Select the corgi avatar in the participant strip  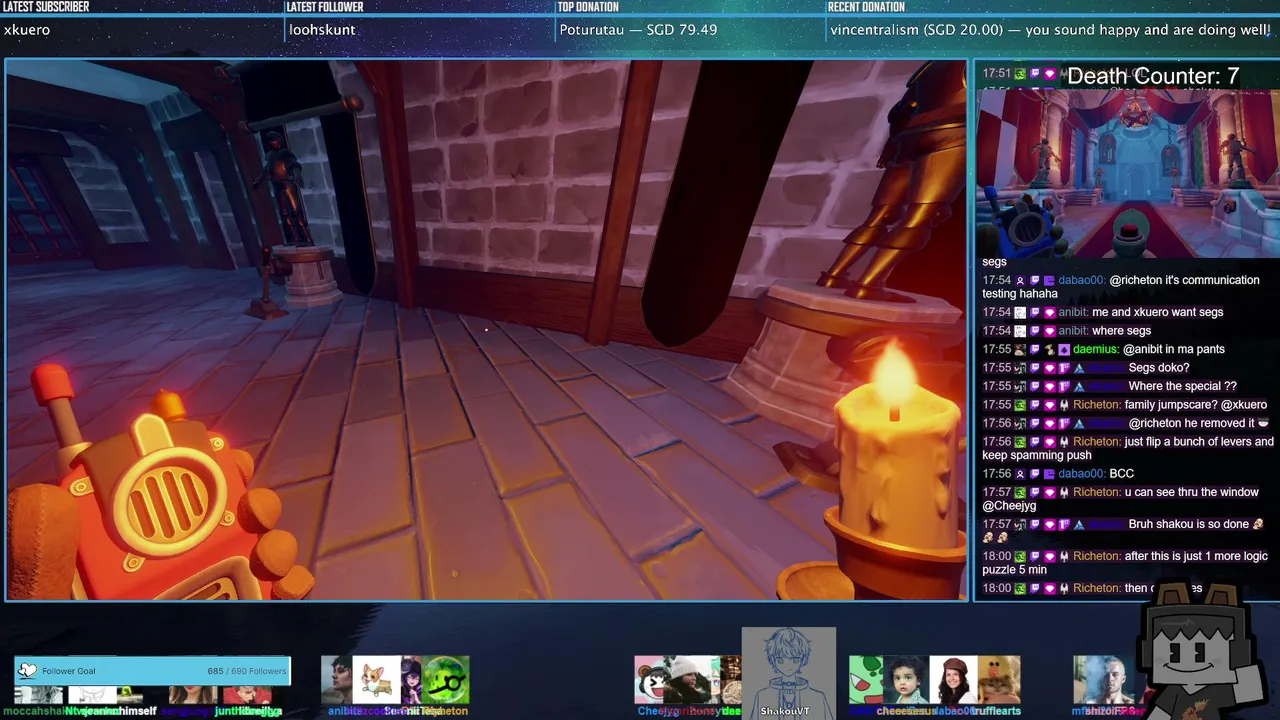coord(376,680)
